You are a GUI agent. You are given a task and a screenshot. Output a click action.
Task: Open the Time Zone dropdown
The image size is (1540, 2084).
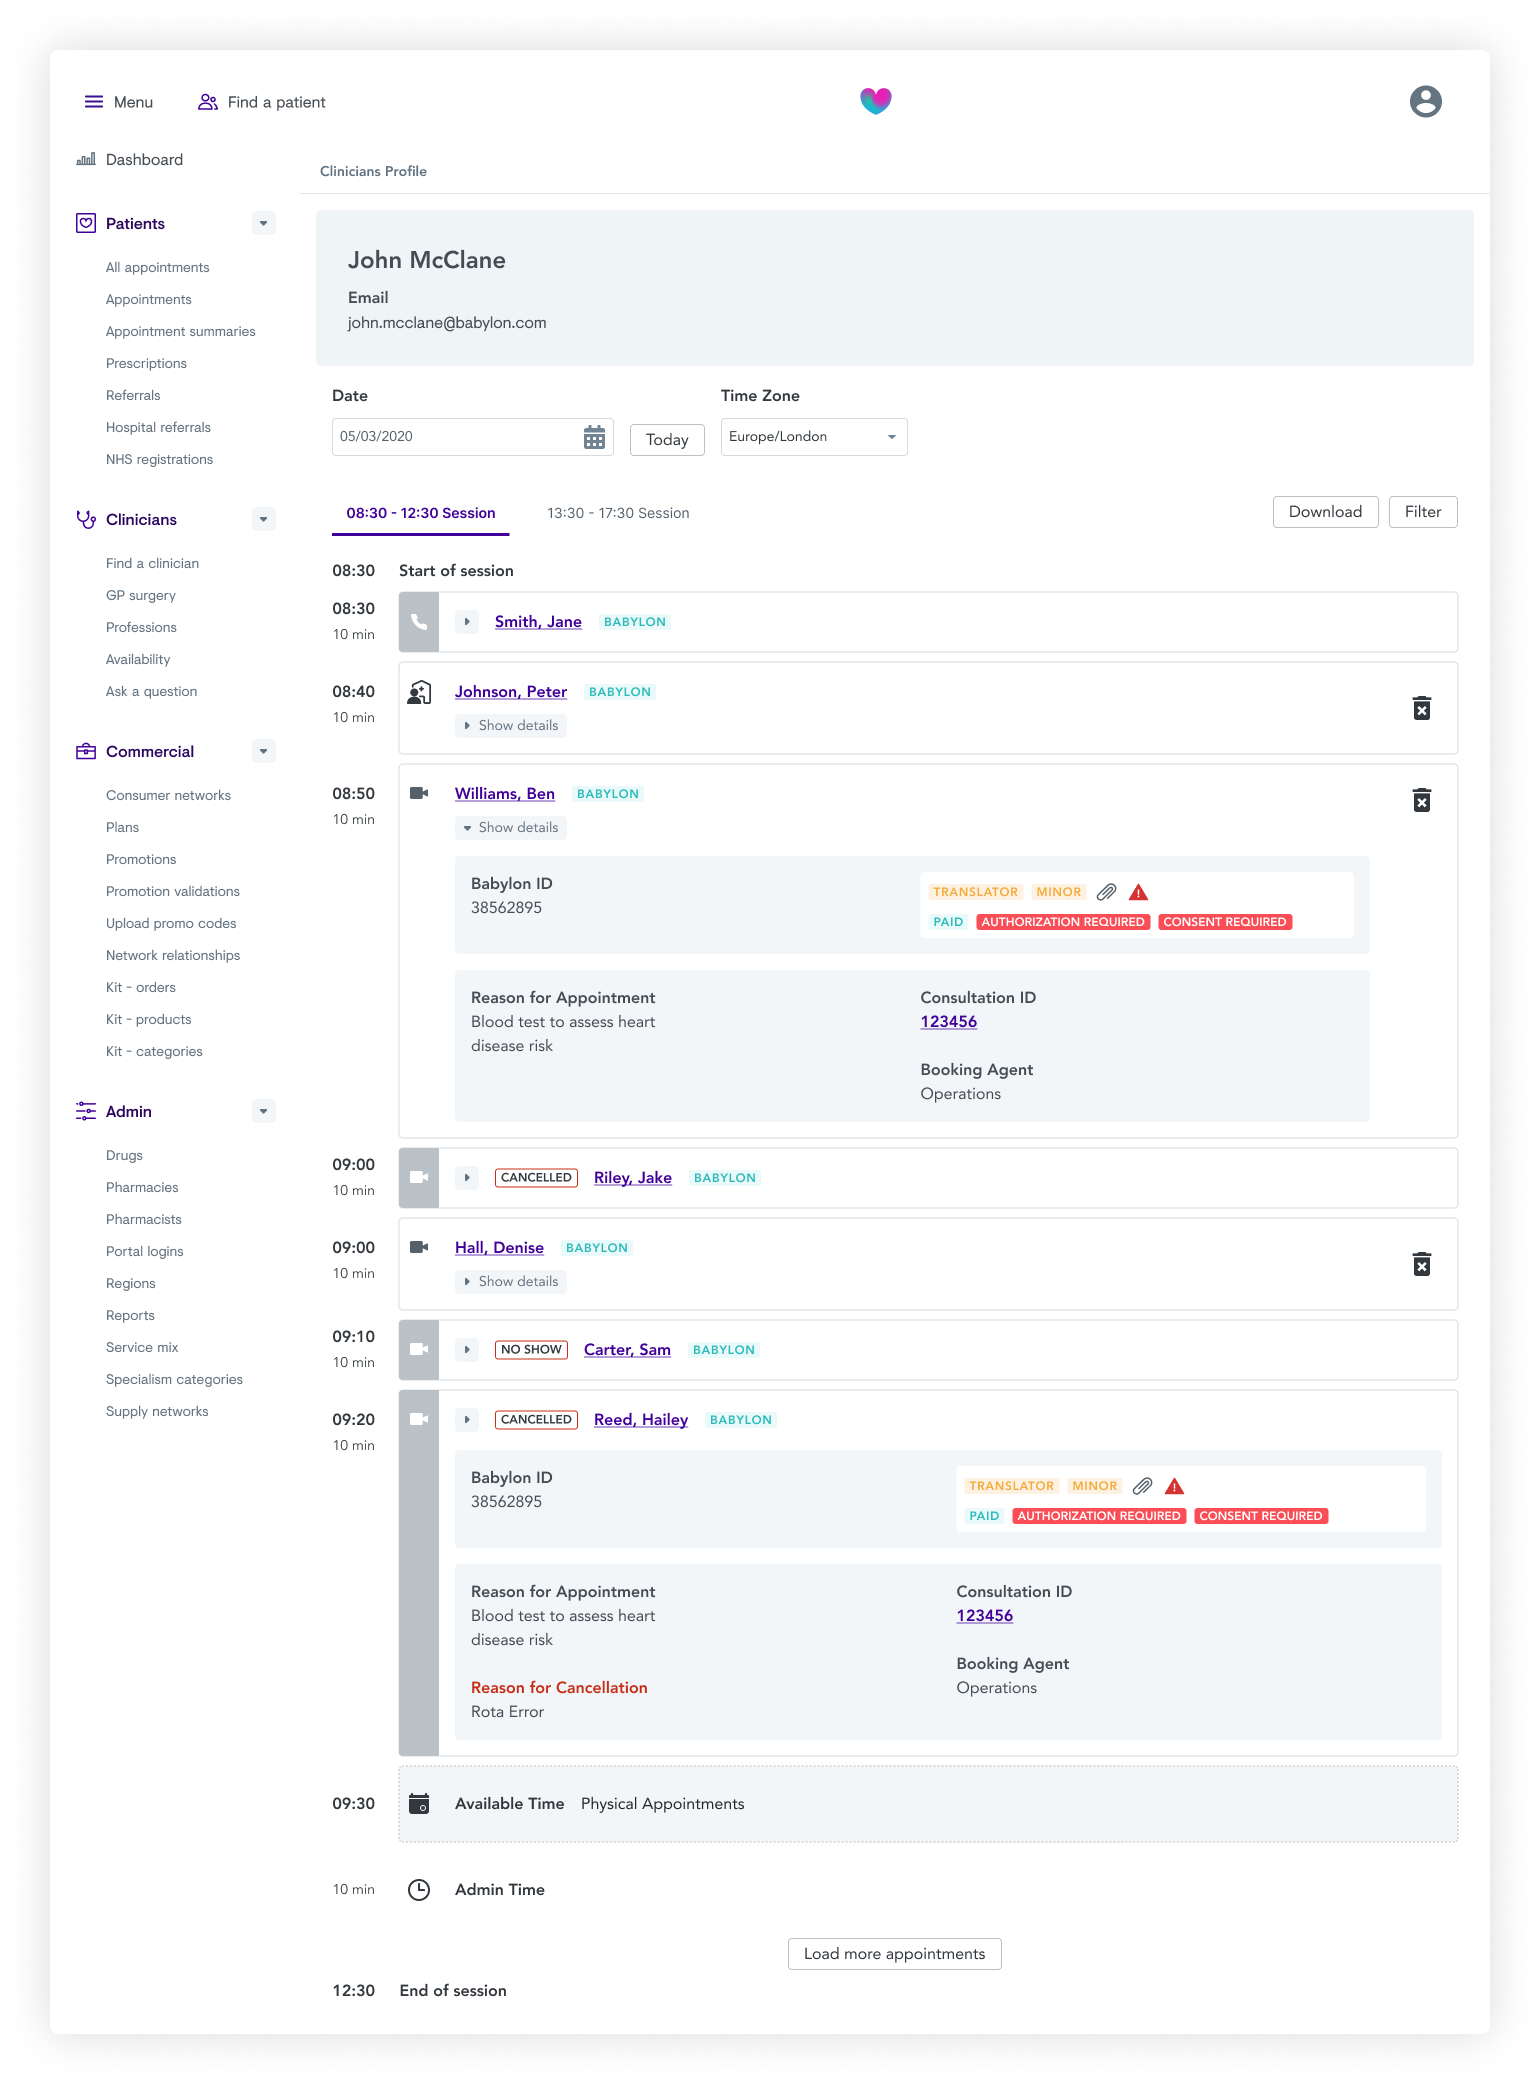pyautogui.click(x=813, y=437)
